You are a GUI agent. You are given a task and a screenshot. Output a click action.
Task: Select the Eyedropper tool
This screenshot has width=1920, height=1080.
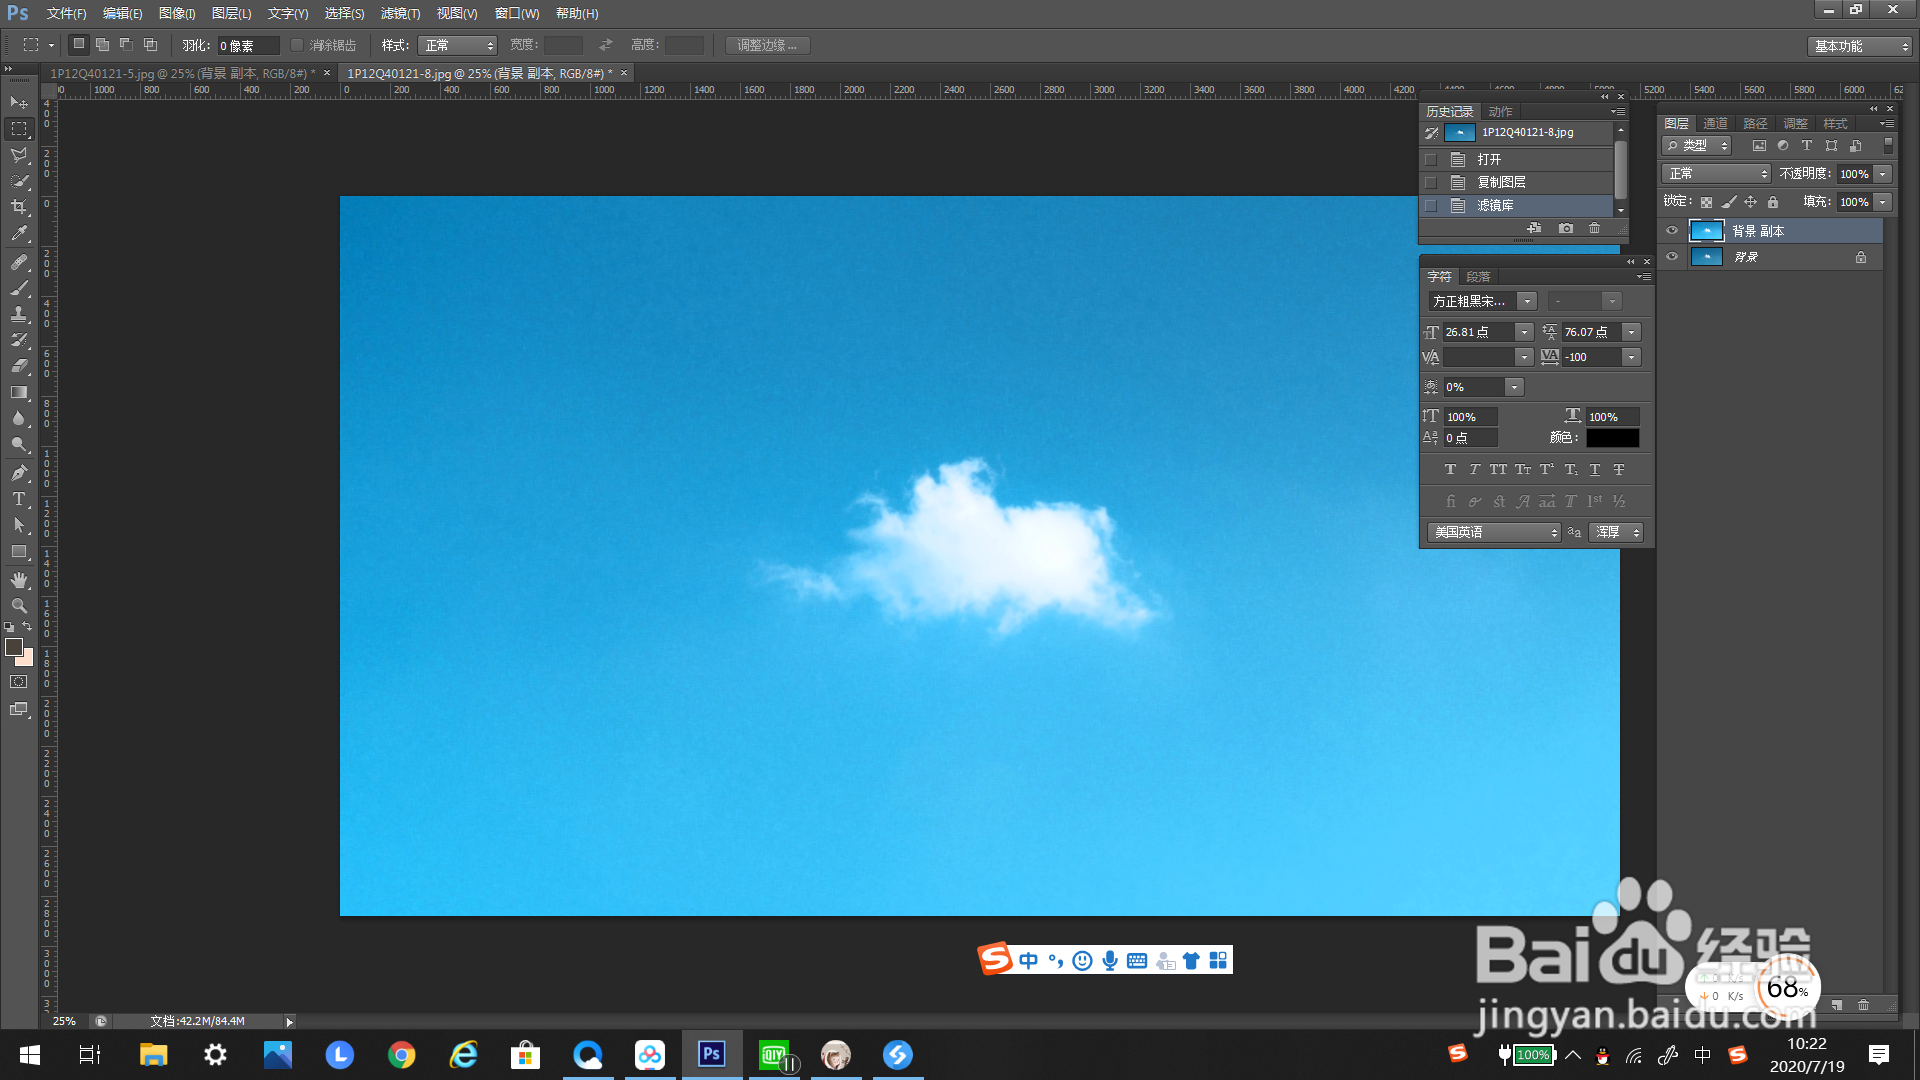[x=19, y=234]
